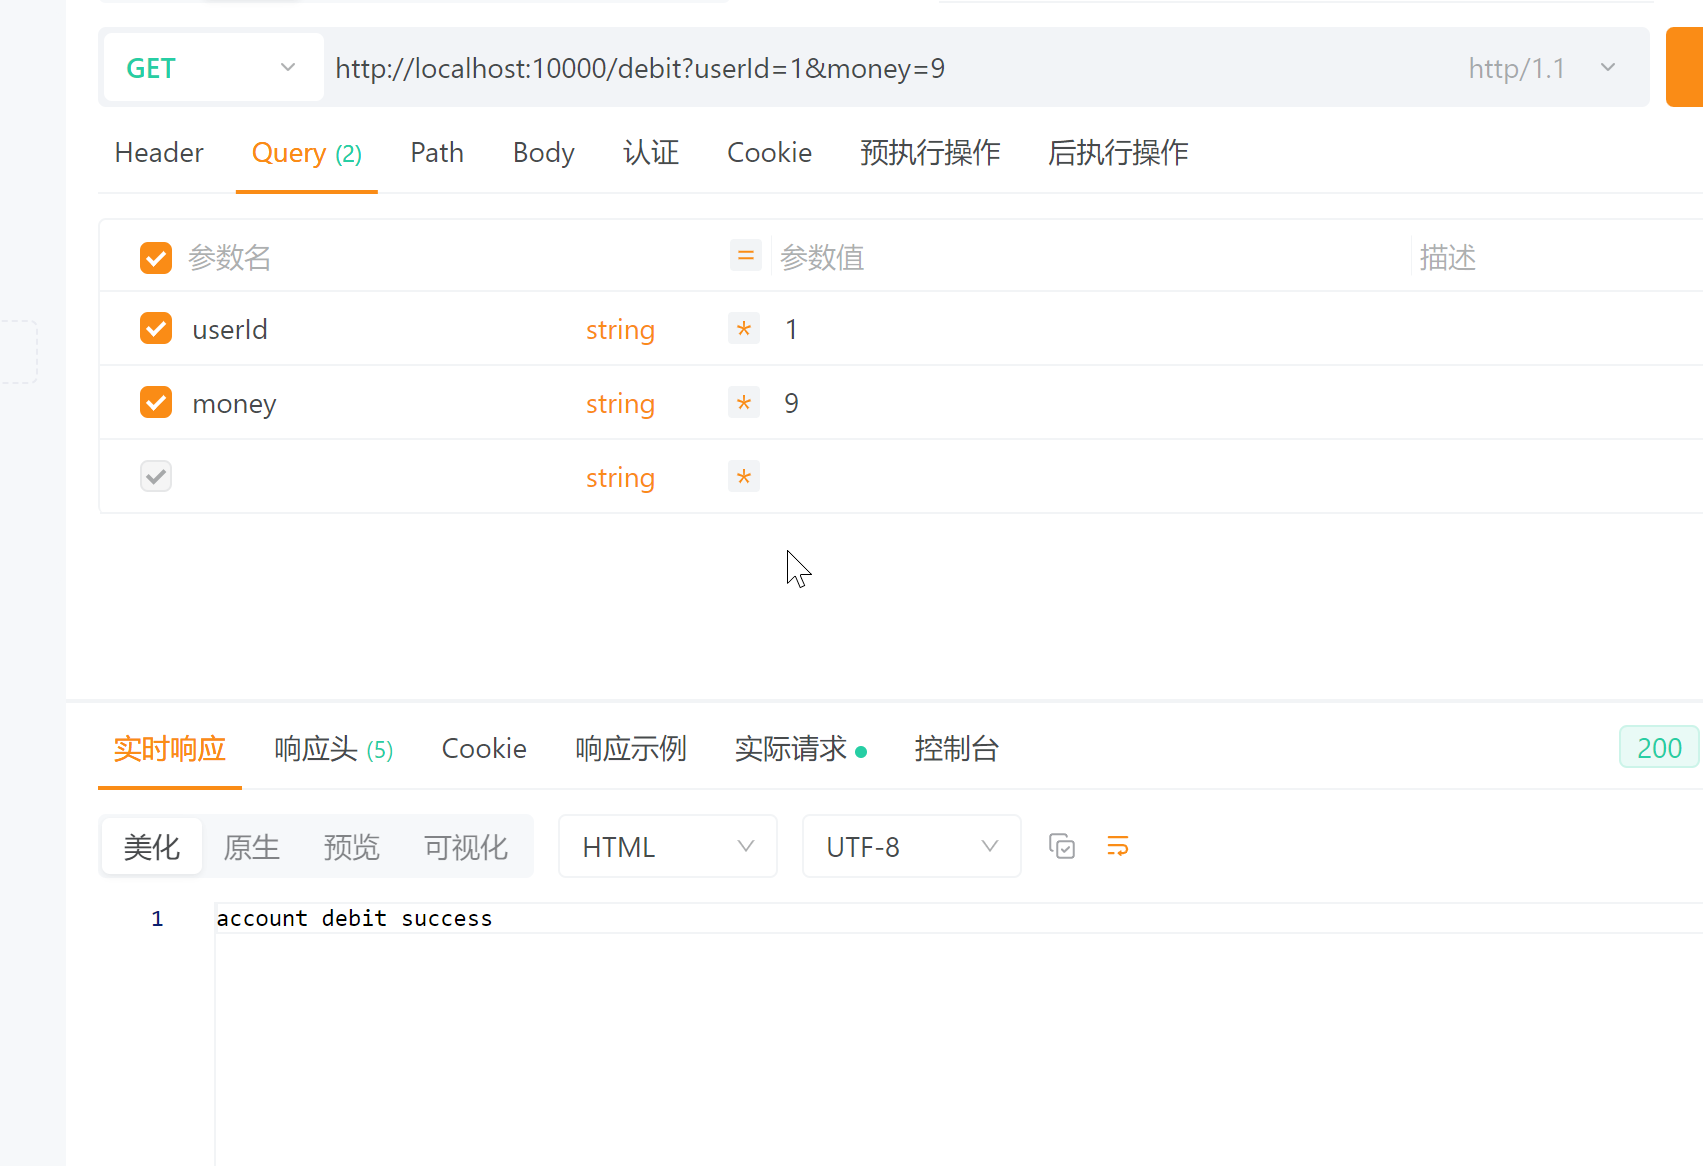Copy the response content using the copy icon

(x=1061, y=846)
